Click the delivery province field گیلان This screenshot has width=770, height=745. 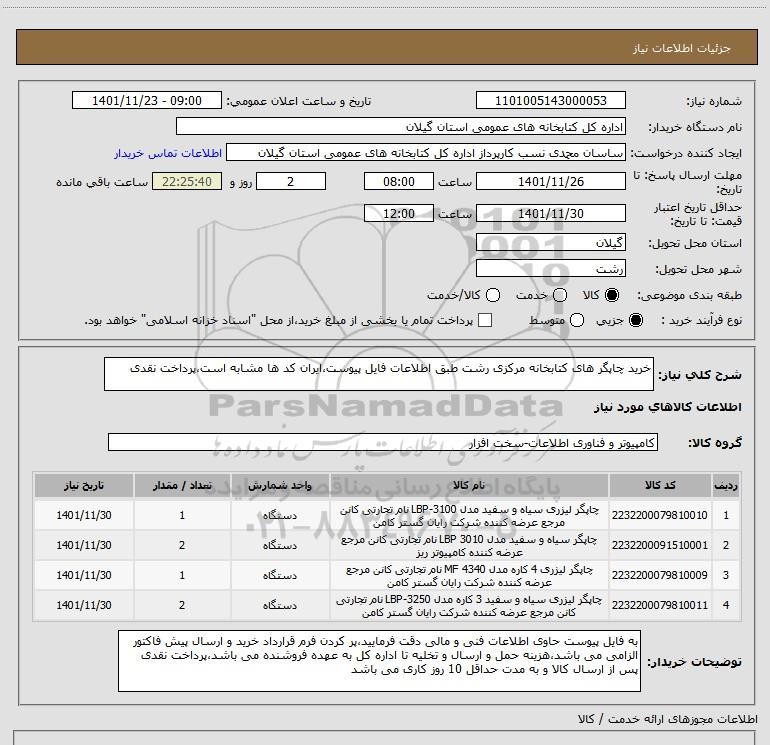coord(550,242)
